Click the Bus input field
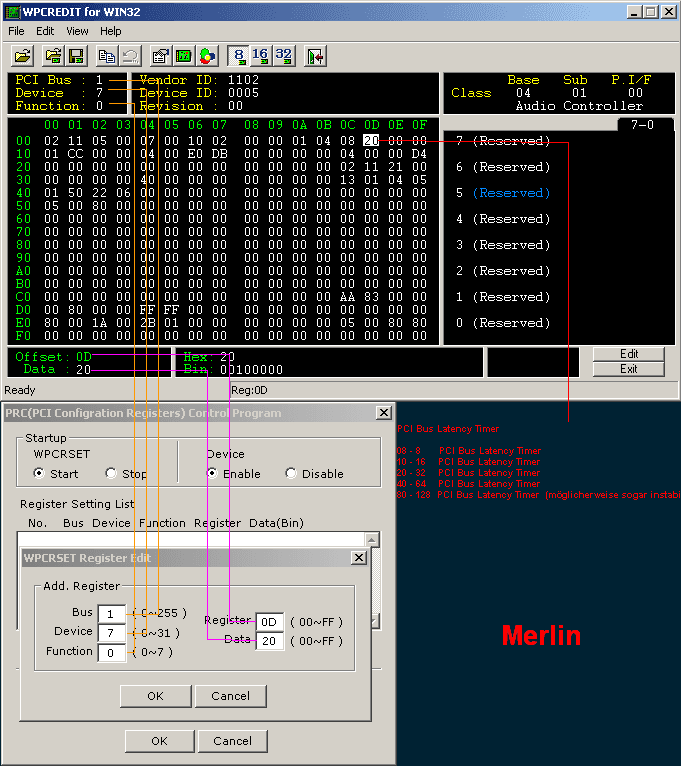Screen dimensions: 681x766 111,614
